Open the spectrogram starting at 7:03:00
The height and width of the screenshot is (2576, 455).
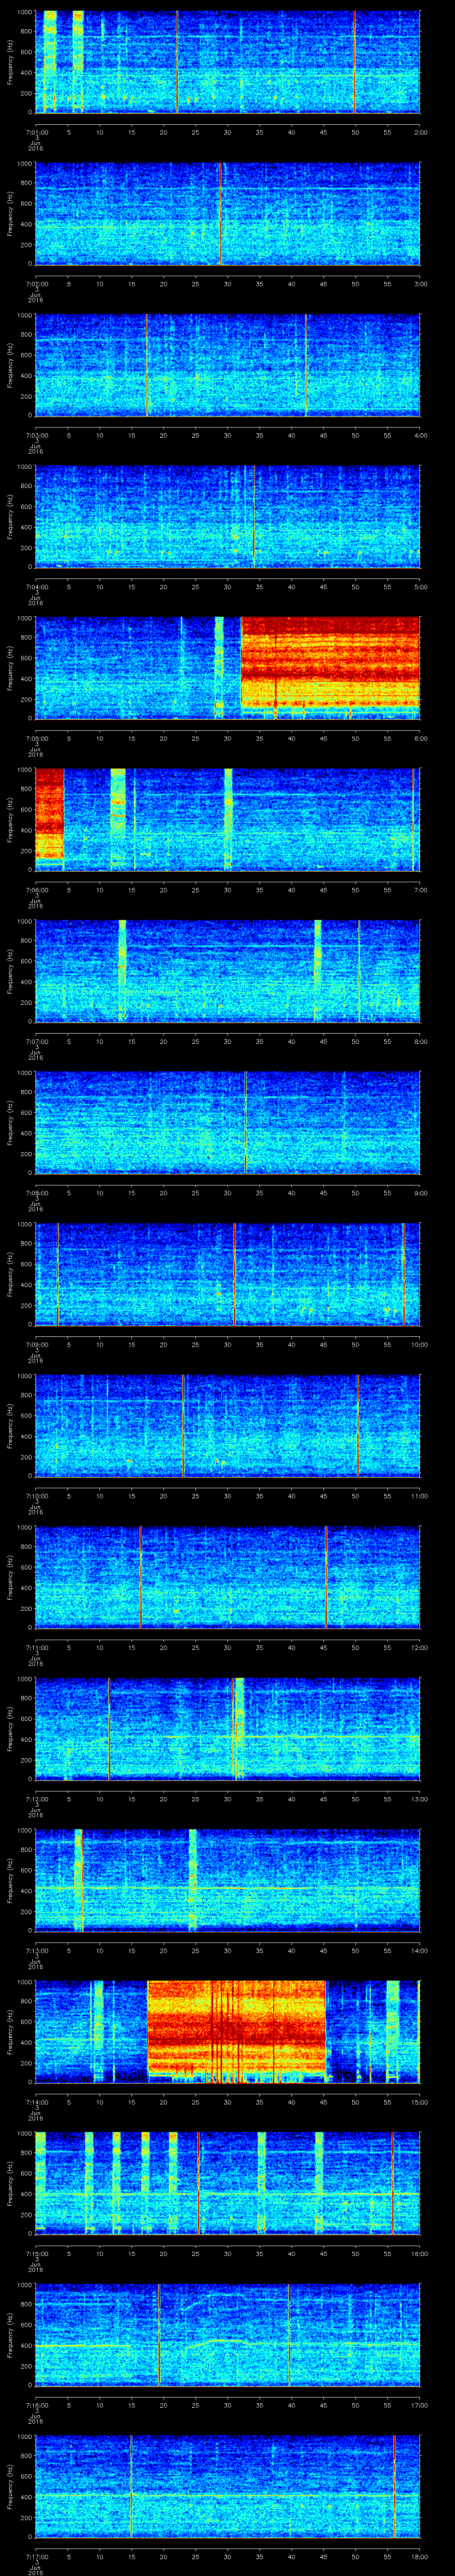(228, 365)
